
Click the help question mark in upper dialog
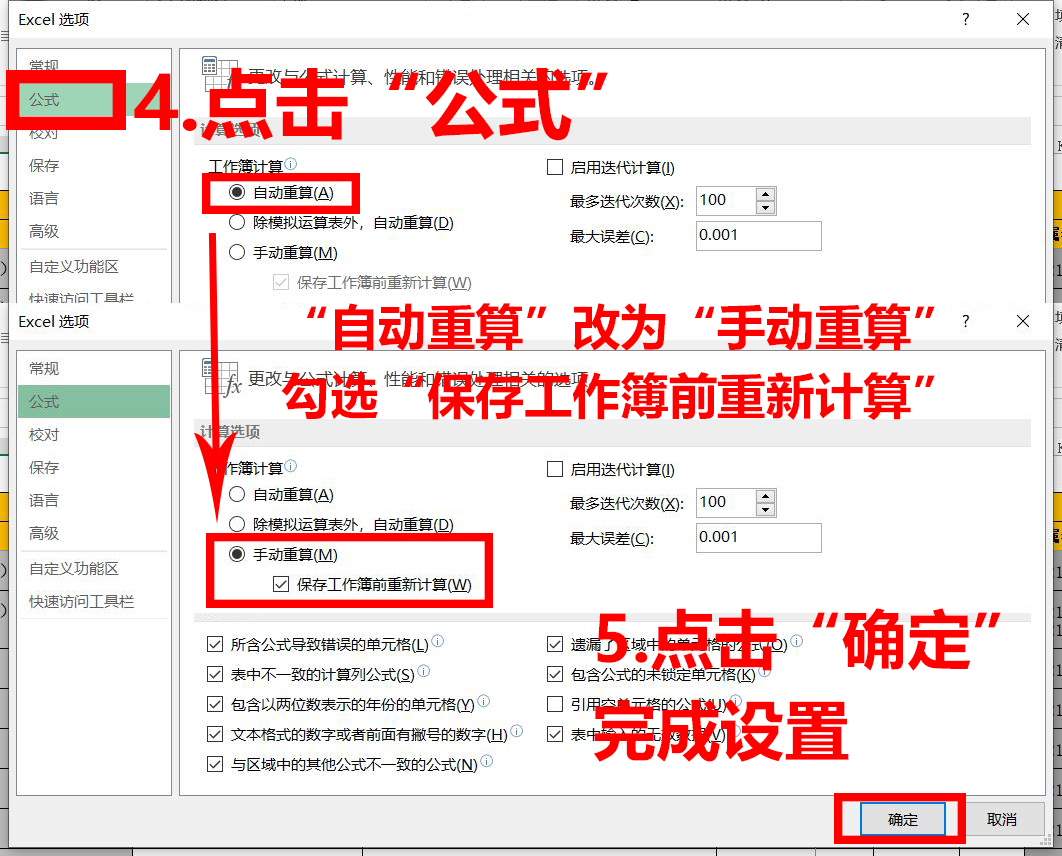click(x=966, y=19)
